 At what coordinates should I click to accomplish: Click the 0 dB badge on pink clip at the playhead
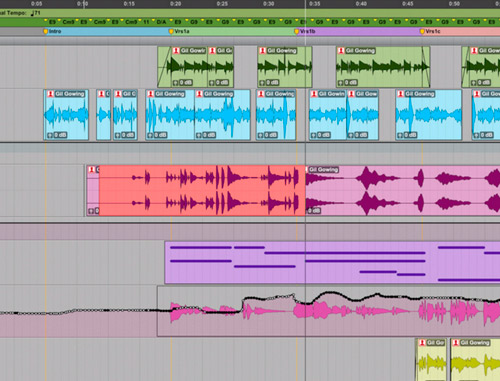[x=314, y=211]
